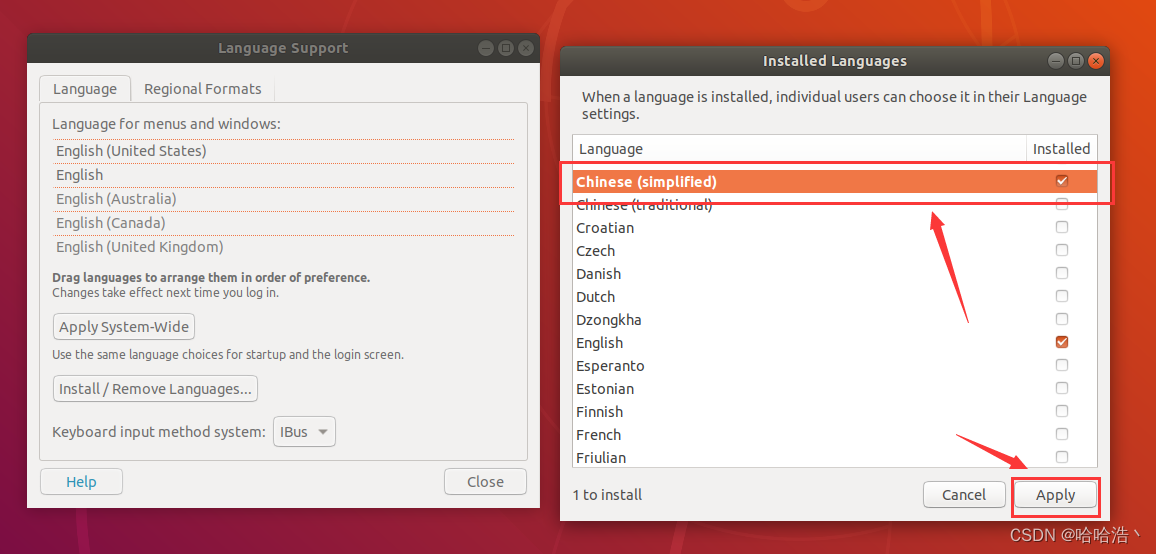Select the Dzongkha language row
The height and width of the screenshot is (554, 1156).
point(835,319)
